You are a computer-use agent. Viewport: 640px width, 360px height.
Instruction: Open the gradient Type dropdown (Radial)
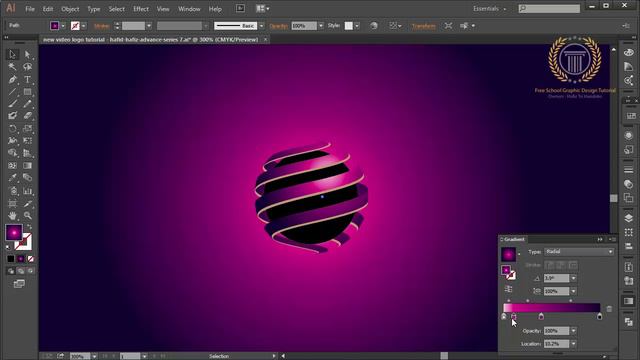pos(579,252)
